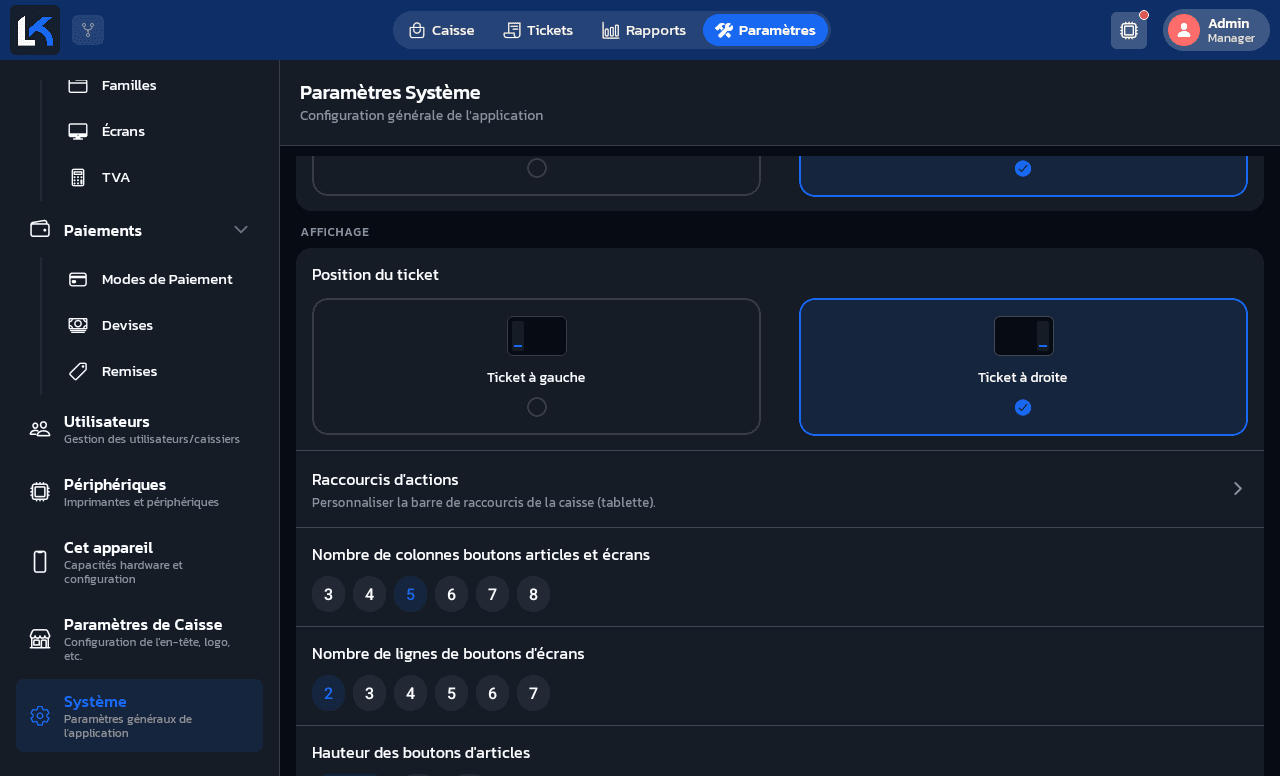Set screen button rows to 7
Screen dimensions: 1280x776
533,693
